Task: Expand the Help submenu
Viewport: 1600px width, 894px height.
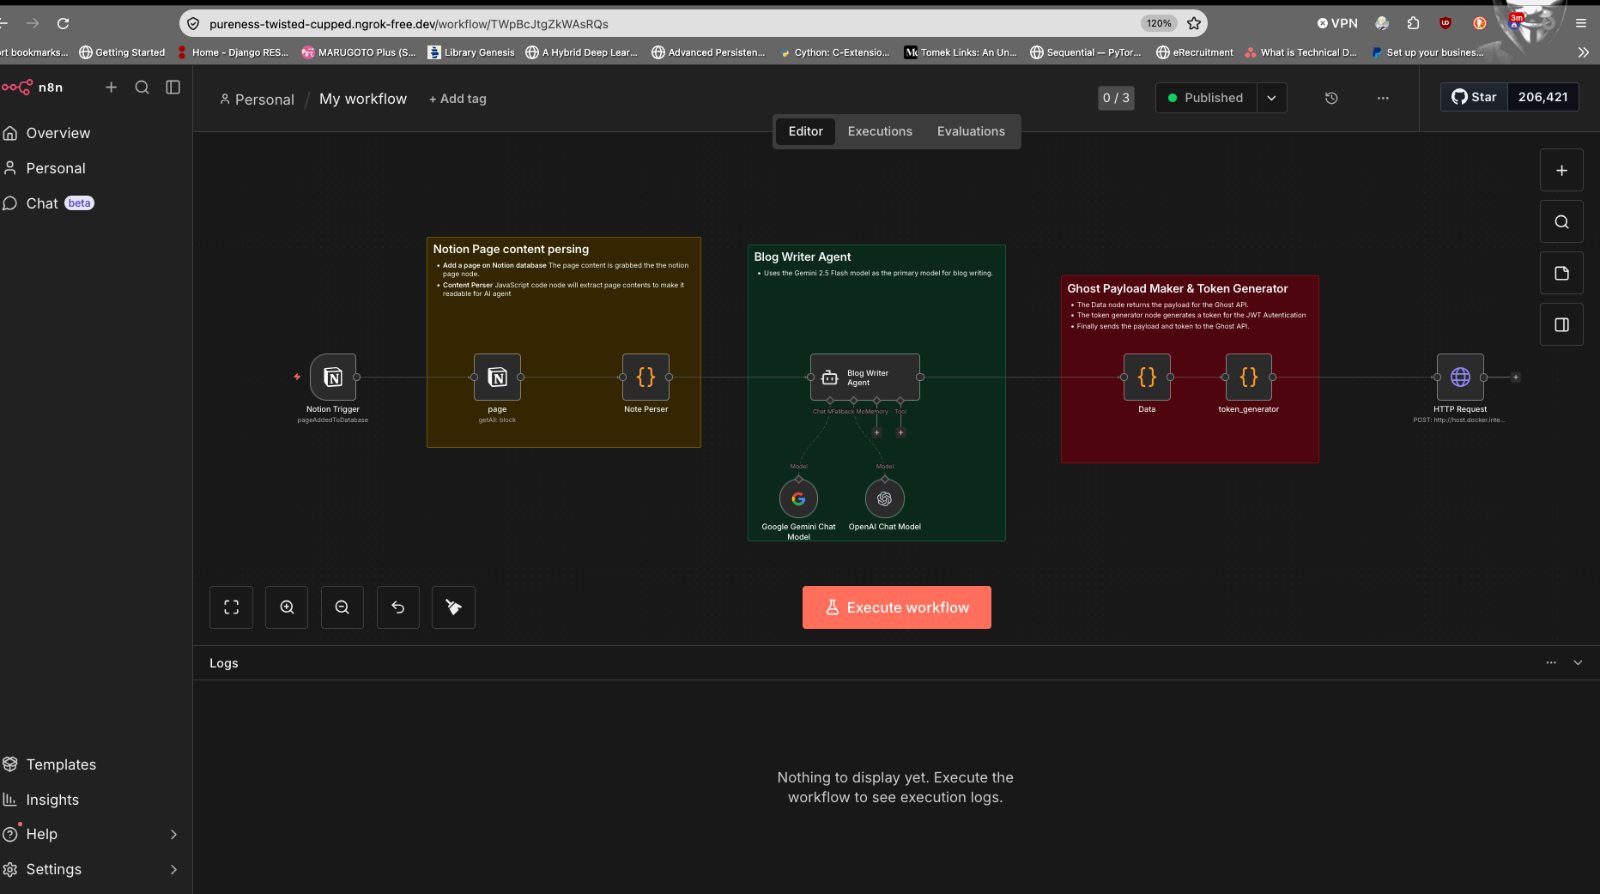Action: pyautogui.click(x=173, y=834)
